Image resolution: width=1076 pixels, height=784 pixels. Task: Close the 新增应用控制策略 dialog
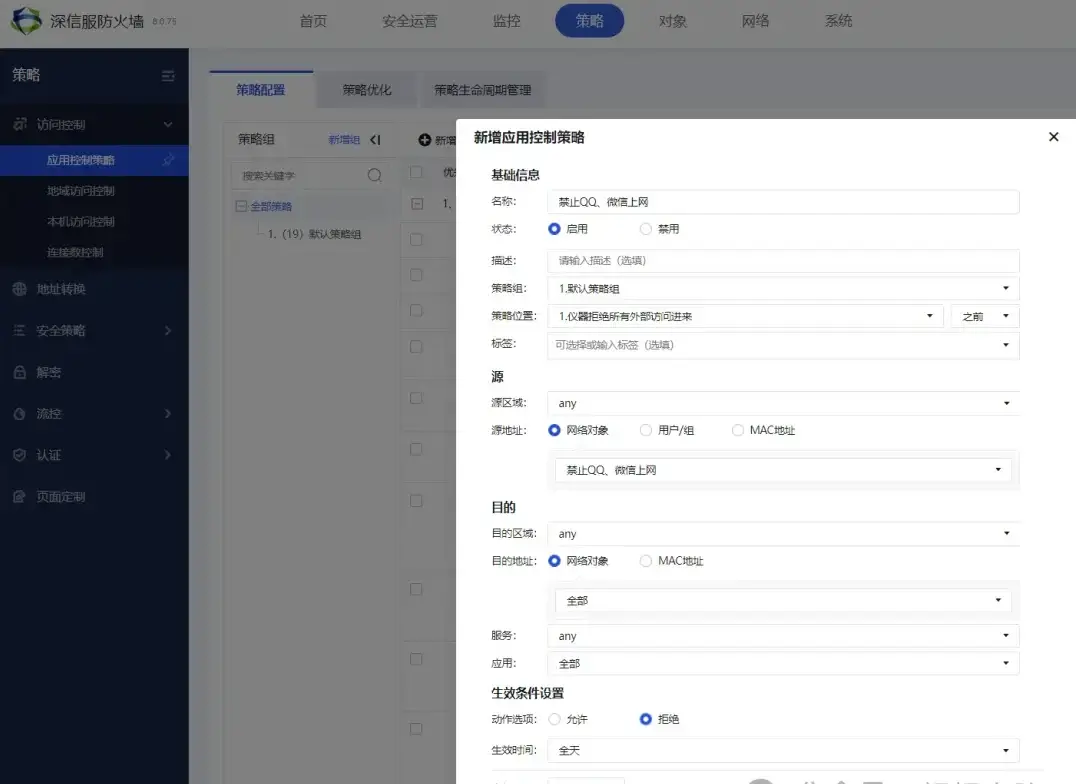(x=1053, y=137)
